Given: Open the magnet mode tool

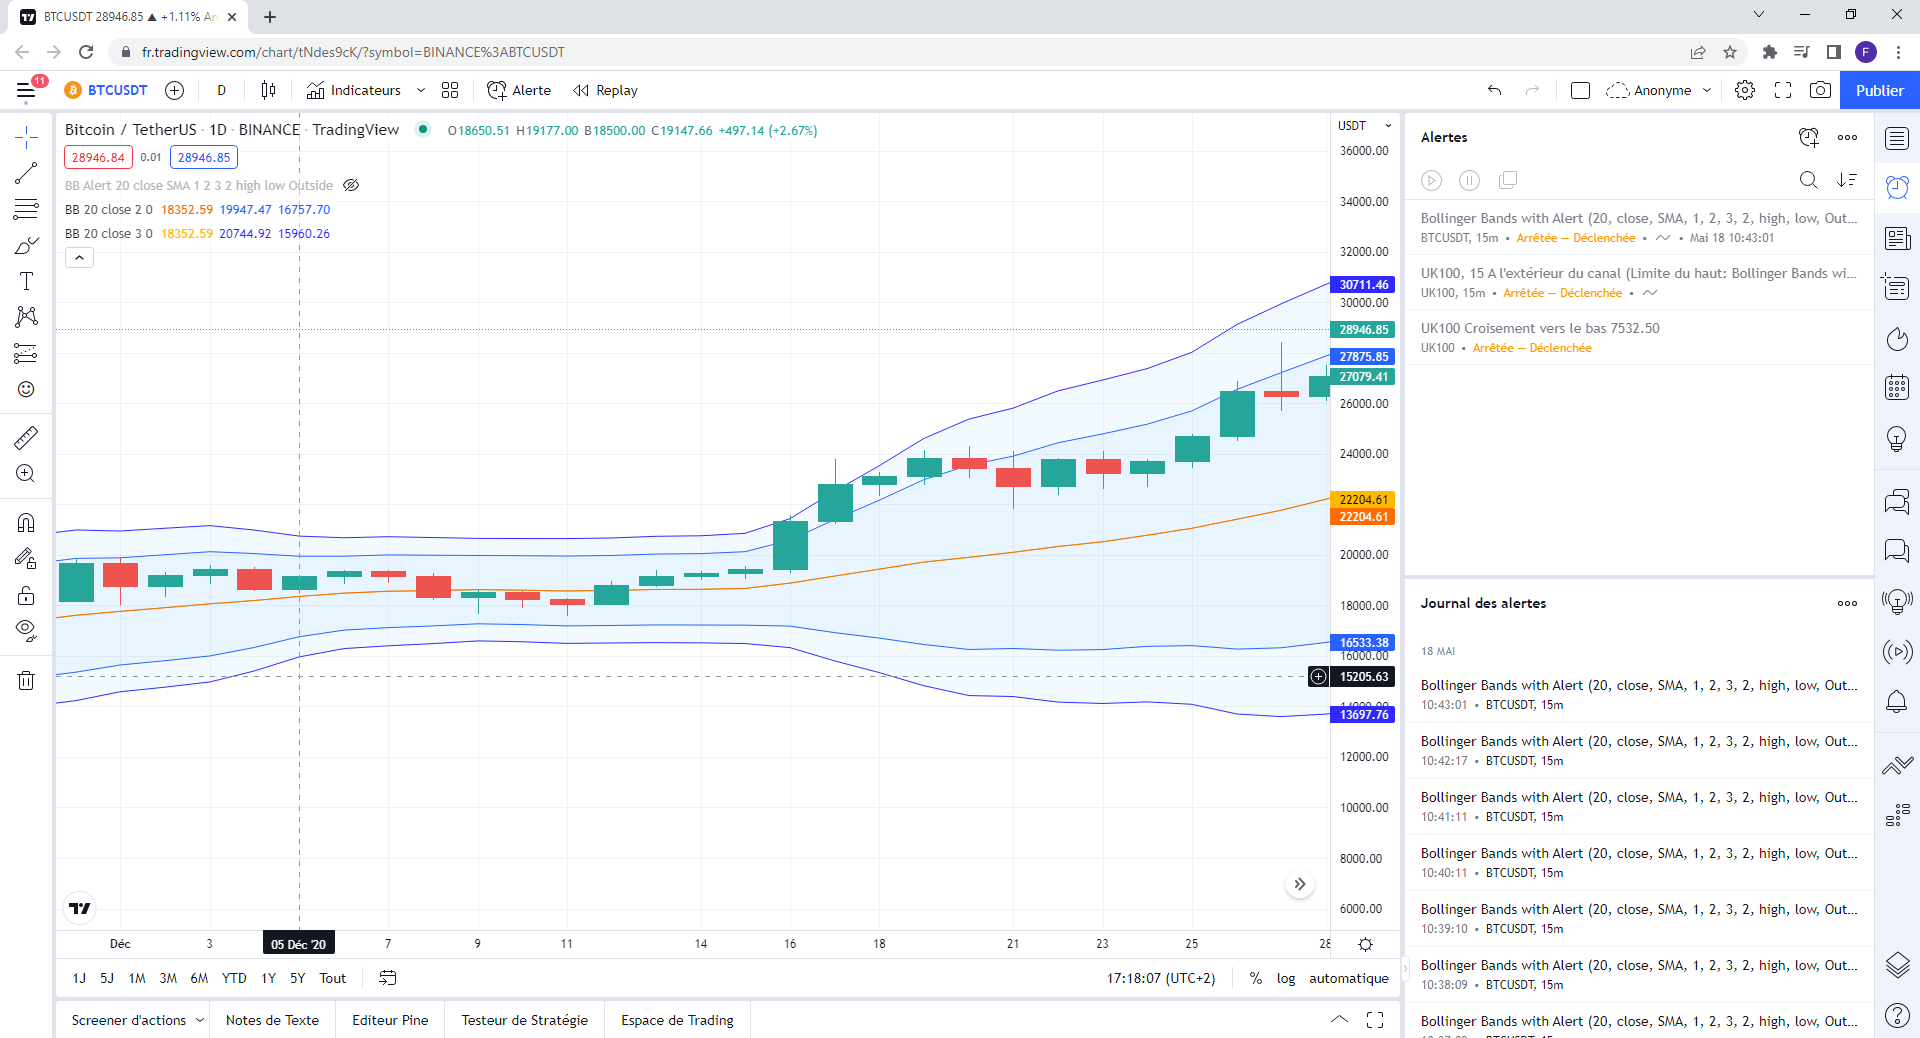Looking at the screenshot, I should coord(26,522).
